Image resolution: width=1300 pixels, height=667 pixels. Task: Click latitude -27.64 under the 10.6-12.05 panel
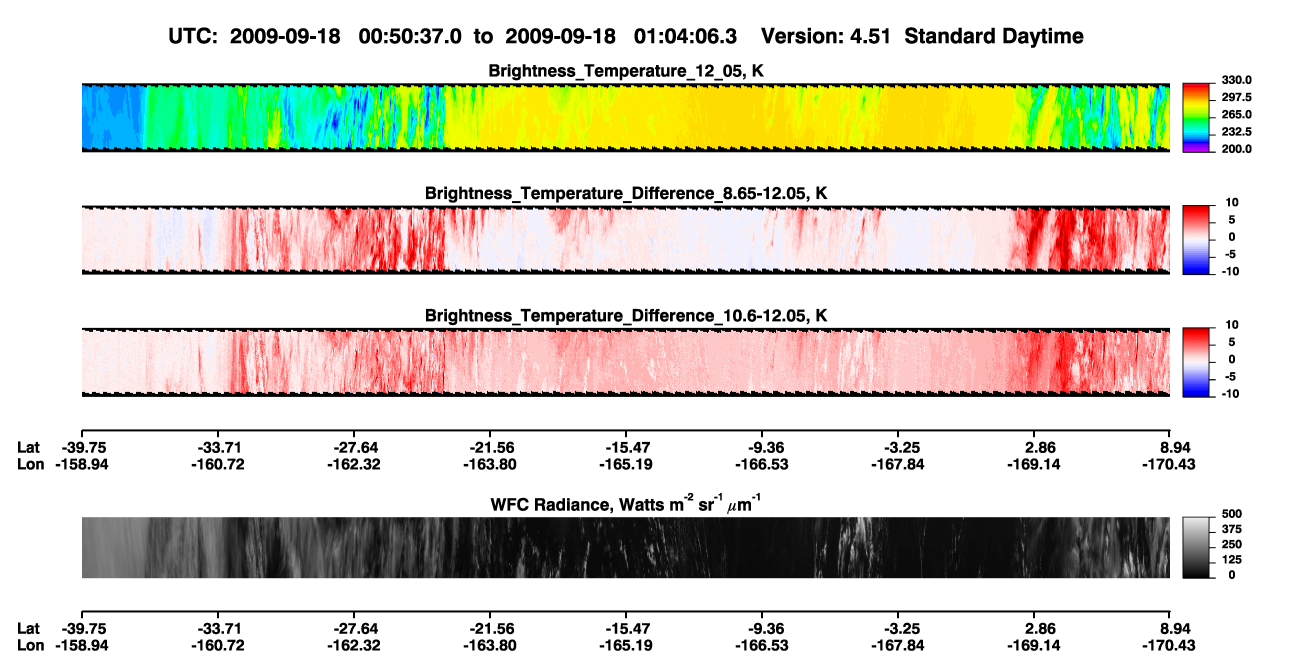353,447
